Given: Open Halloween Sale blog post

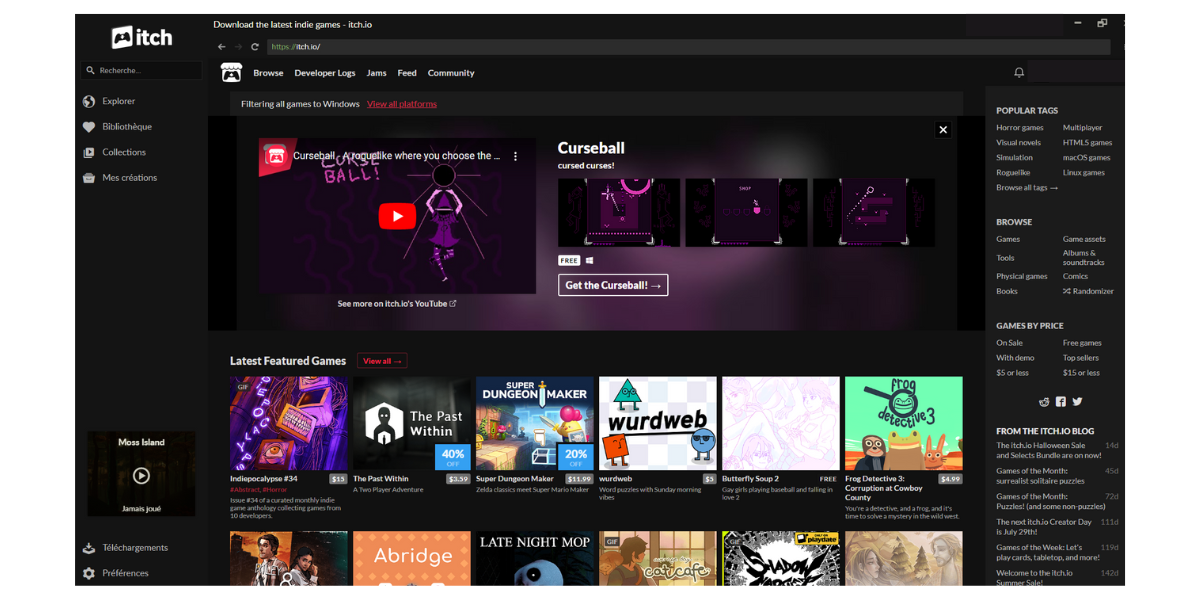Looking at the screenshot, I should [1048, 450].
